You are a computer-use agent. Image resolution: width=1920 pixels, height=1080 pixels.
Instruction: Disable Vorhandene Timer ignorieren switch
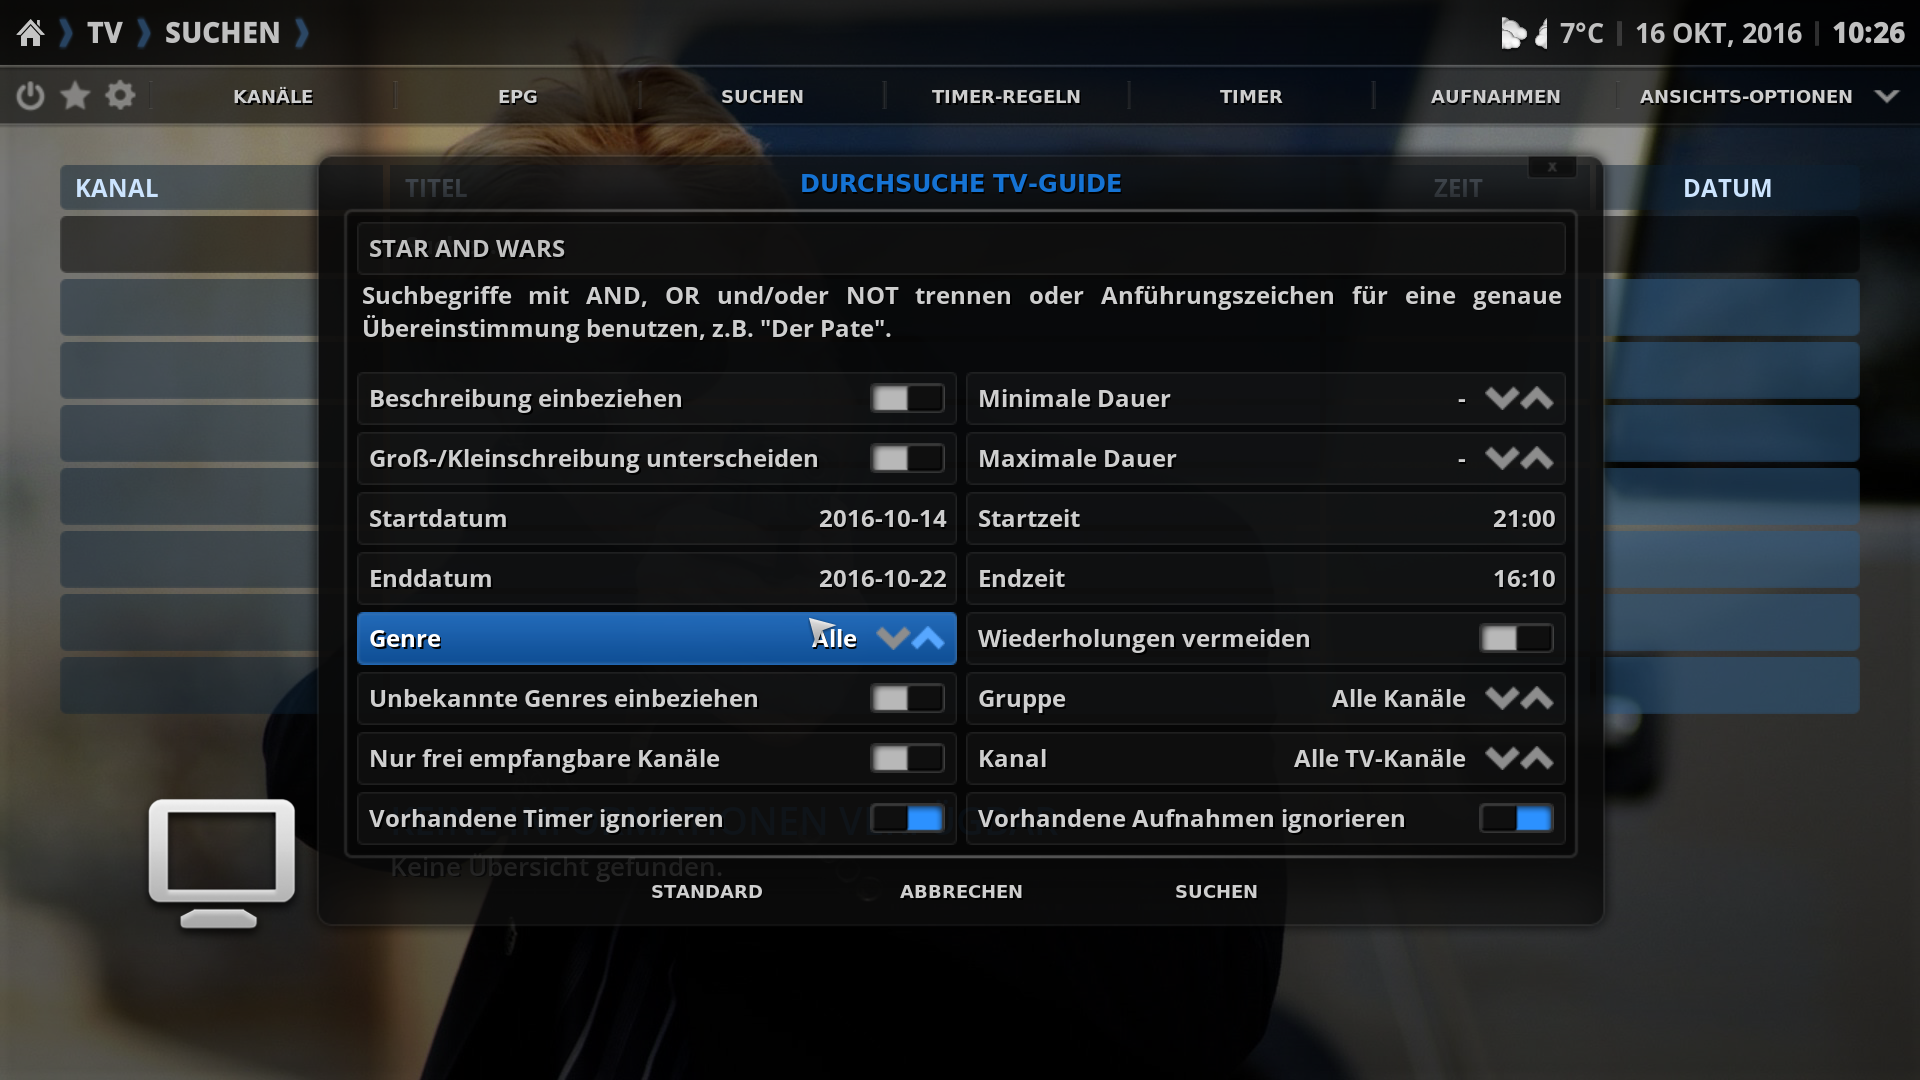point(907,819)
